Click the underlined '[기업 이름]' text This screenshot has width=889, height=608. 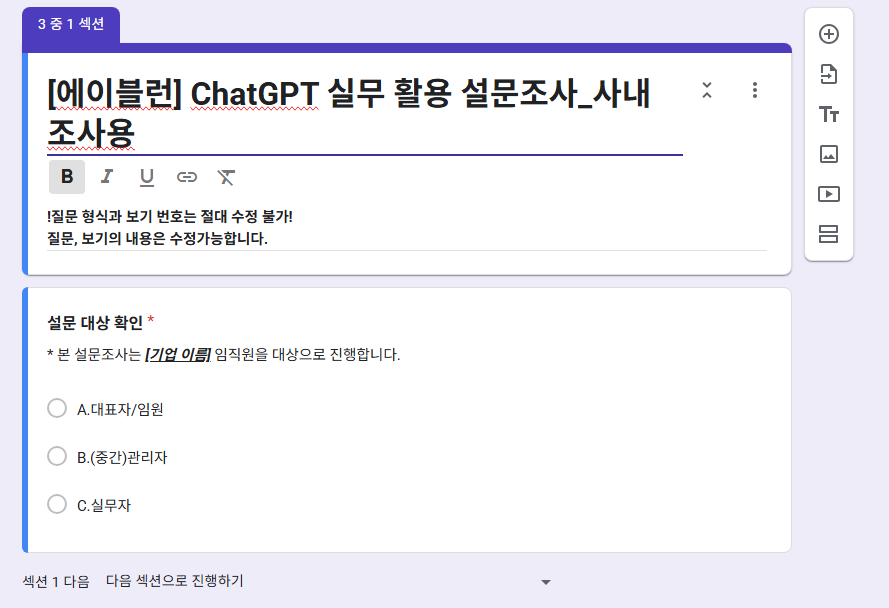click(x=178, y=354)
